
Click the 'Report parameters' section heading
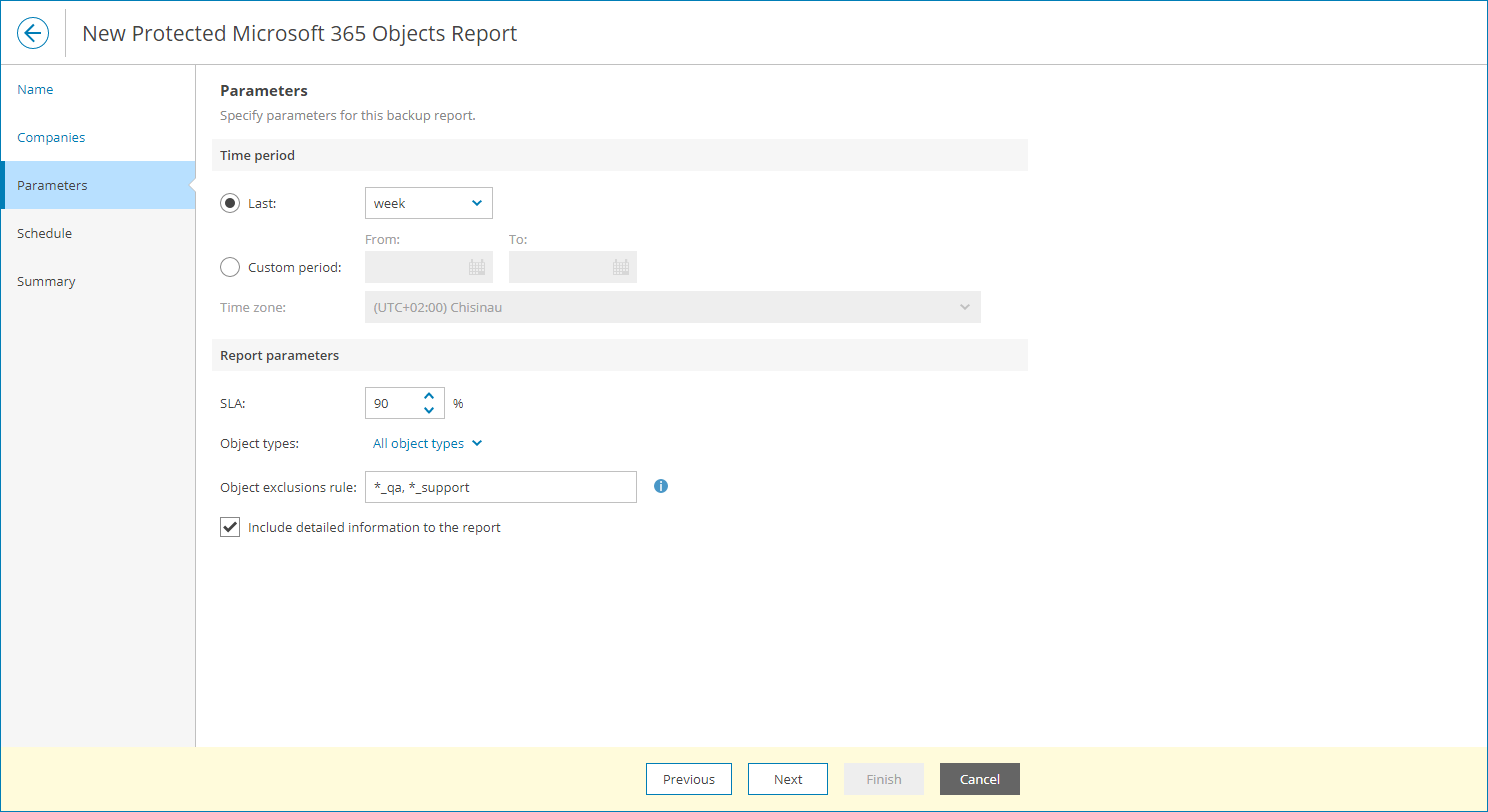pyautogui.click(x=279, y=355)
